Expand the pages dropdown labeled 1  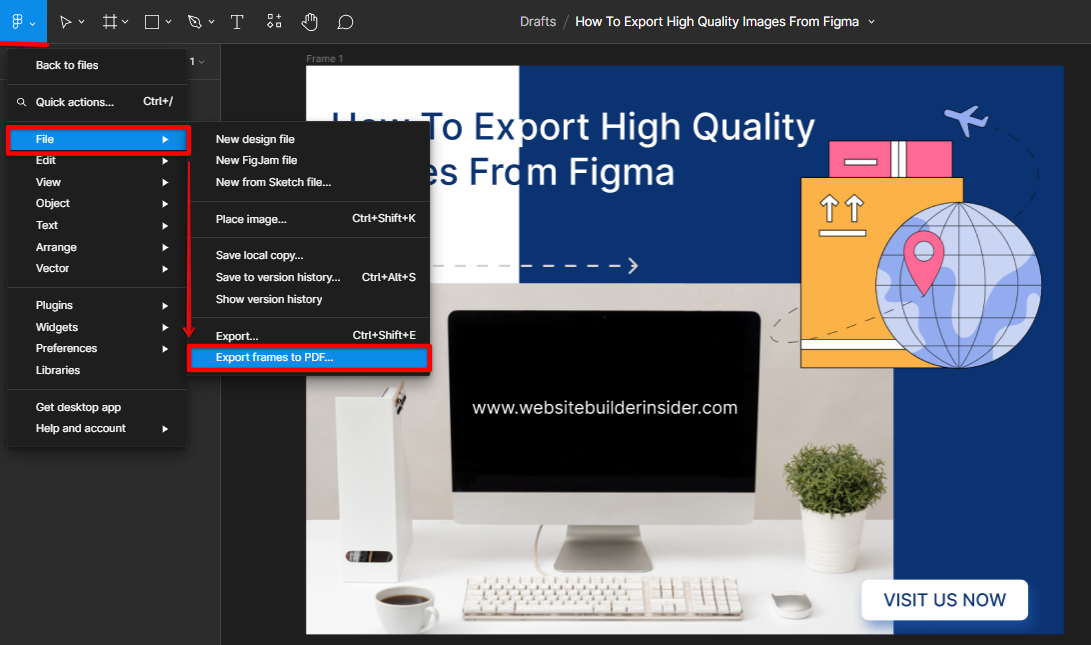(x=197, y=62)
